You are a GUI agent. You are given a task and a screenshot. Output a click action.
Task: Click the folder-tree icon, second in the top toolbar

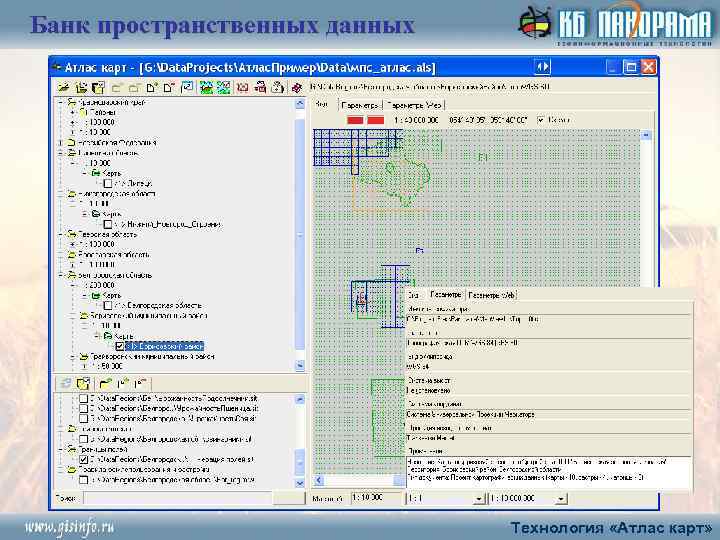coord(81,87)
